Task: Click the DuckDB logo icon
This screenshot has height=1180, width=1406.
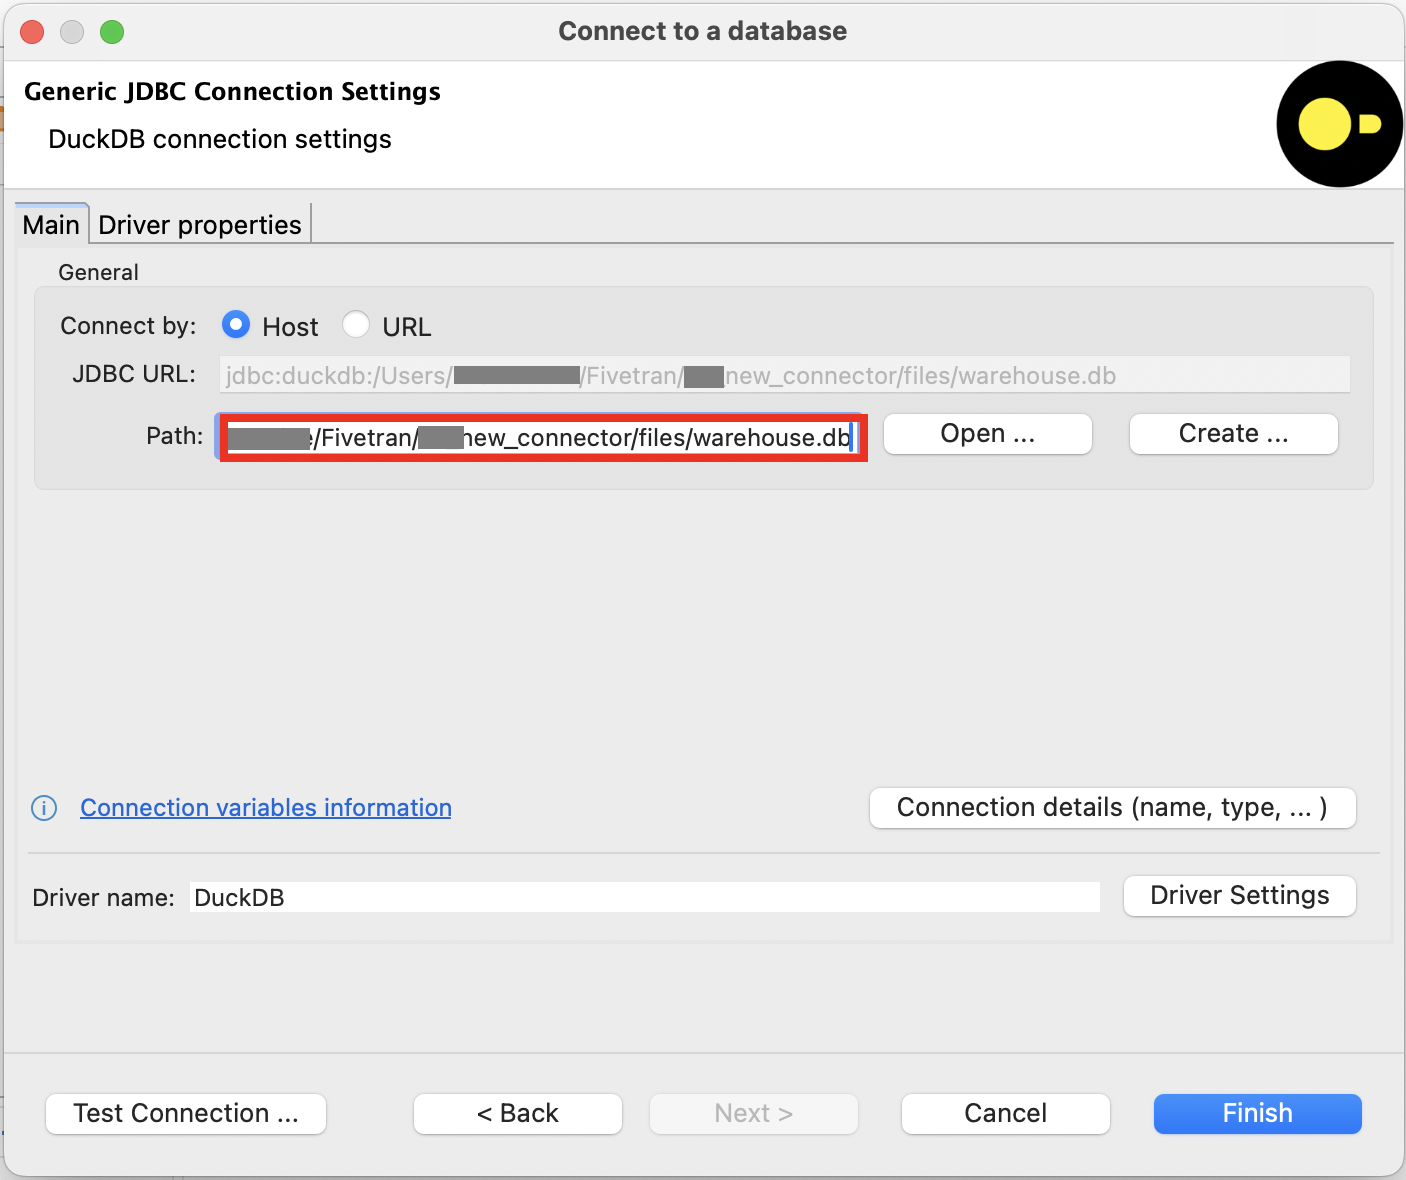Action: click(x=1339, y=124)
